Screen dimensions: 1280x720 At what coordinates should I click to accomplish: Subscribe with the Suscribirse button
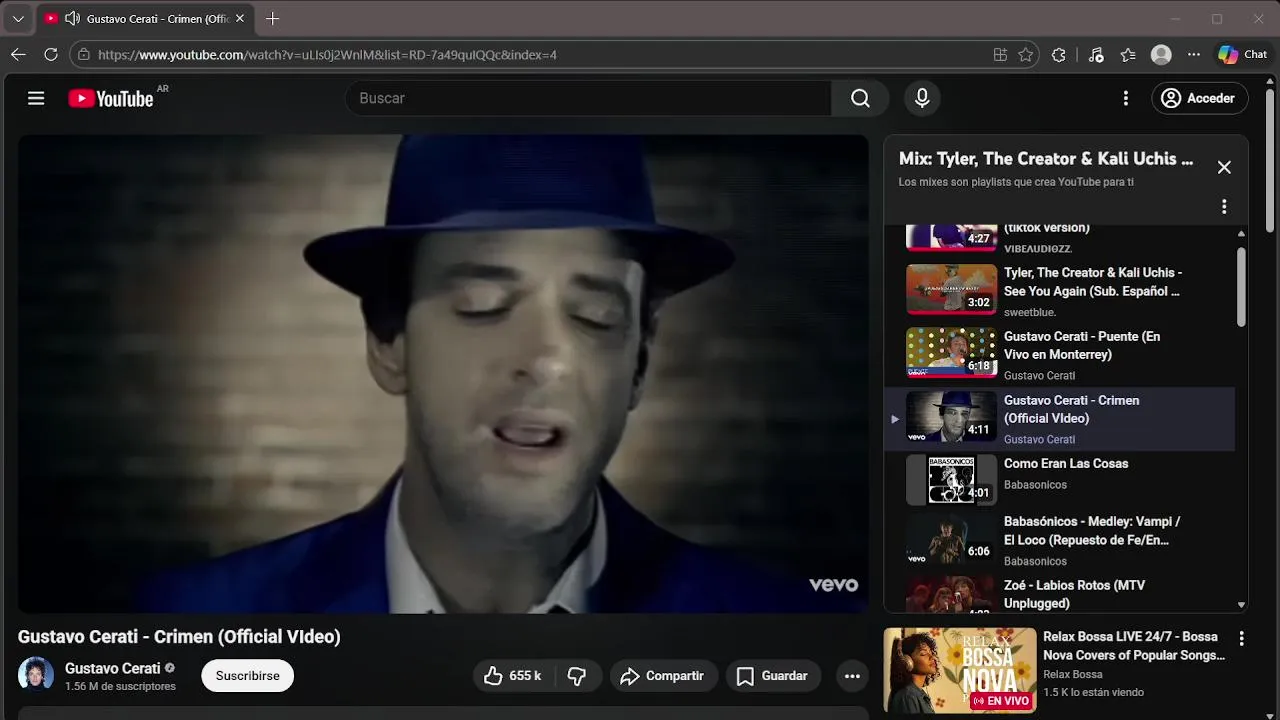pyautogui.click(x=248, y=676)
